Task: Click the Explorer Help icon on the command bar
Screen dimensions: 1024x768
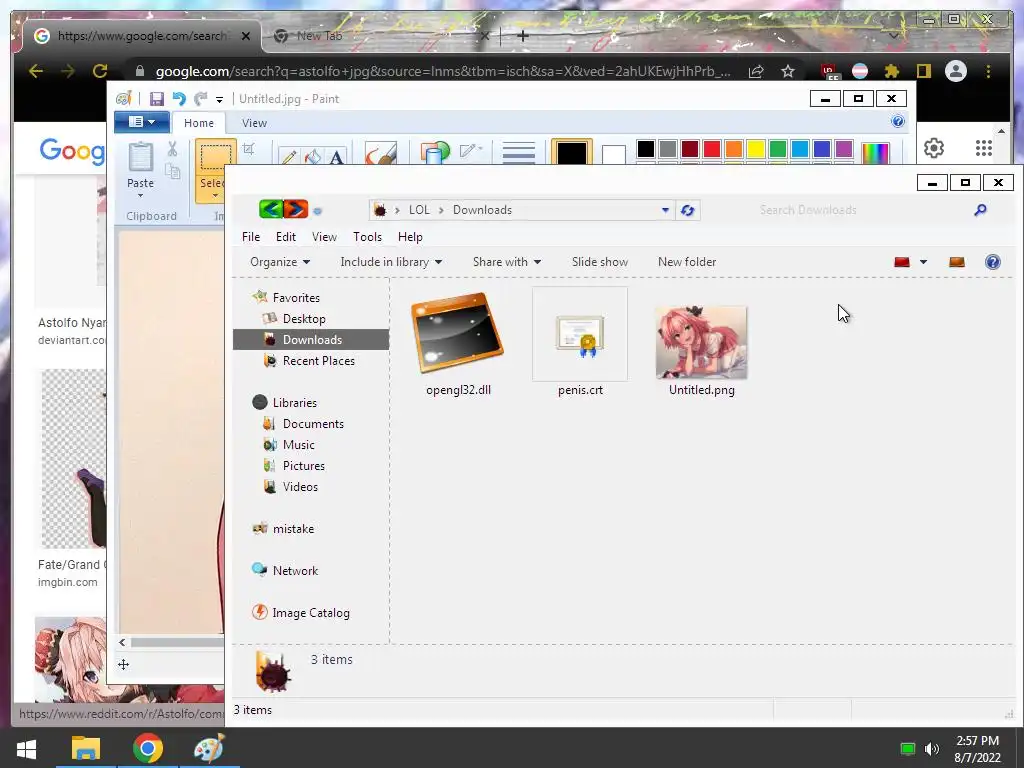Action: [x=993, y=262]
